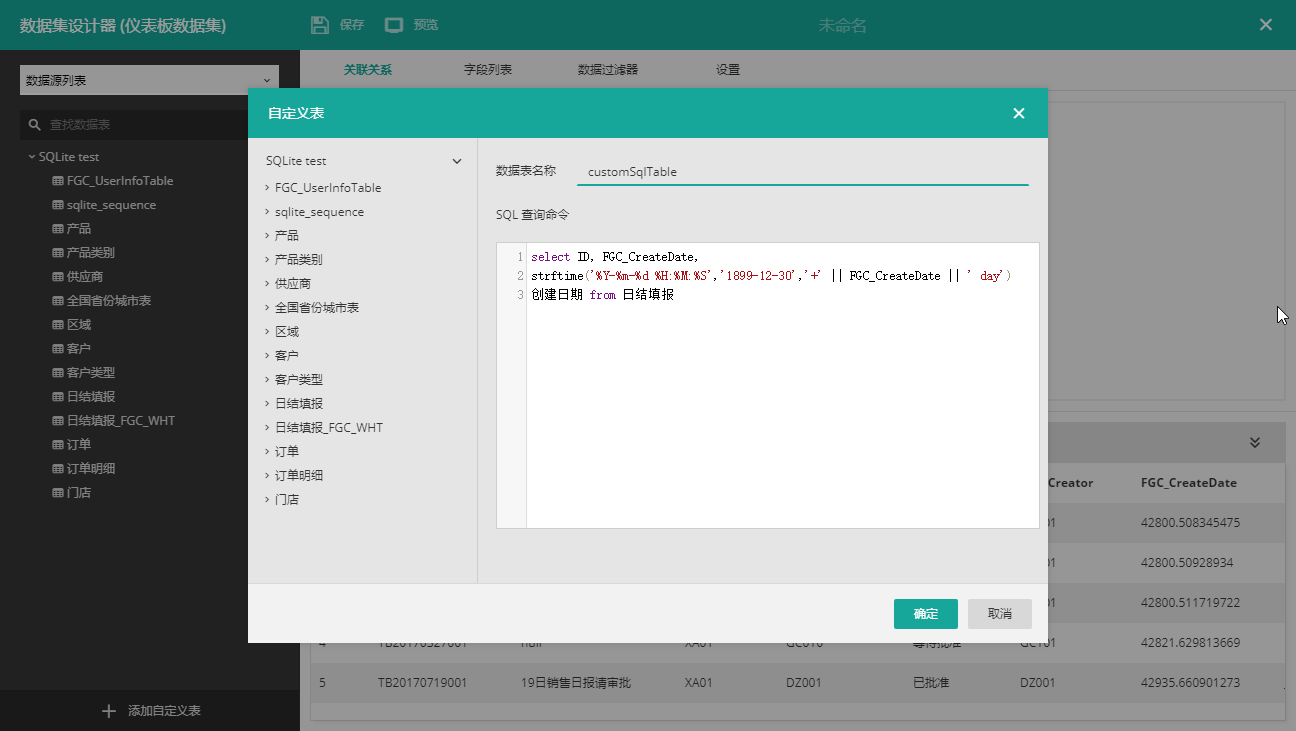Click the preview monitor icon
The width and height of the screenshot is (1296, 731).
click(x=394, y=25)
